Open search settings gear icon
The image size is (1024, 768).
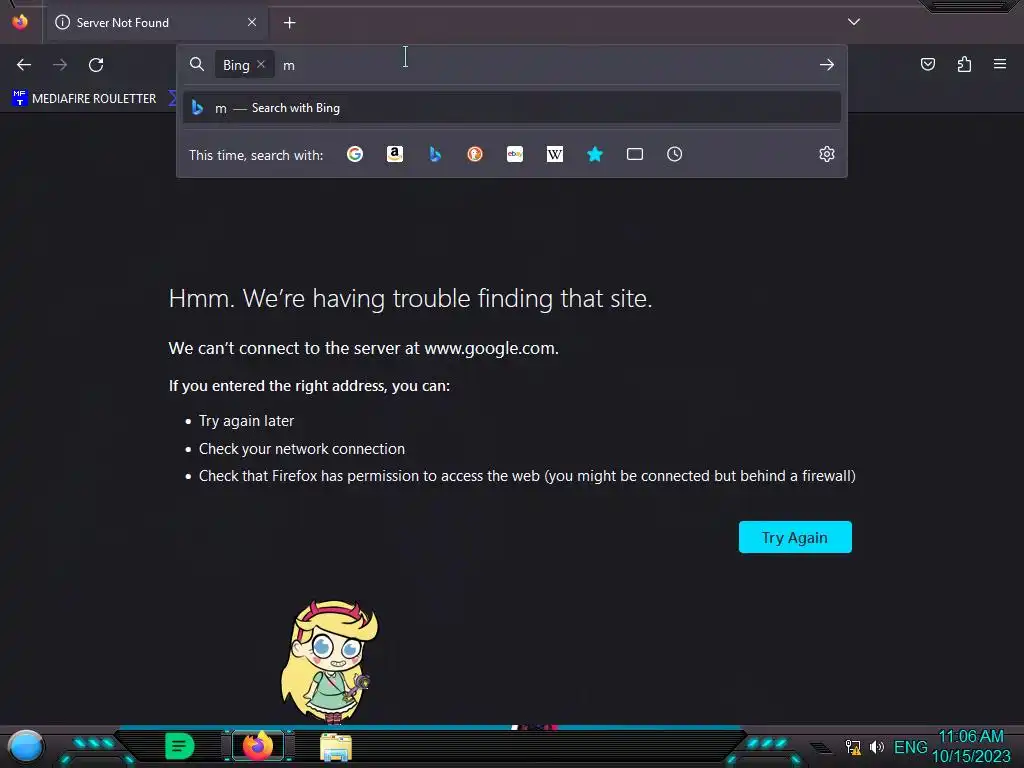coord(827,154)
